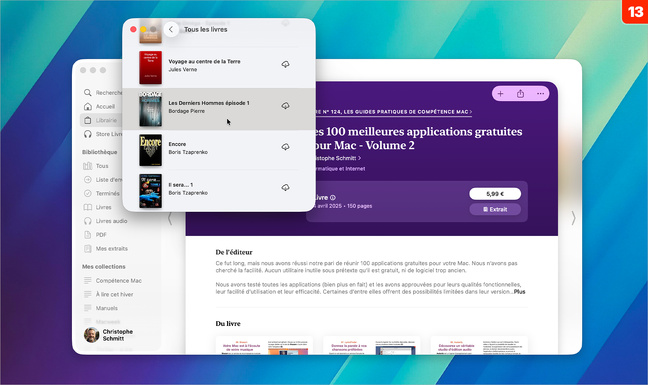Viewport: 648px width, 385px height.
Task: Open the author's page from the name link under the title
Action: (337, 158)
